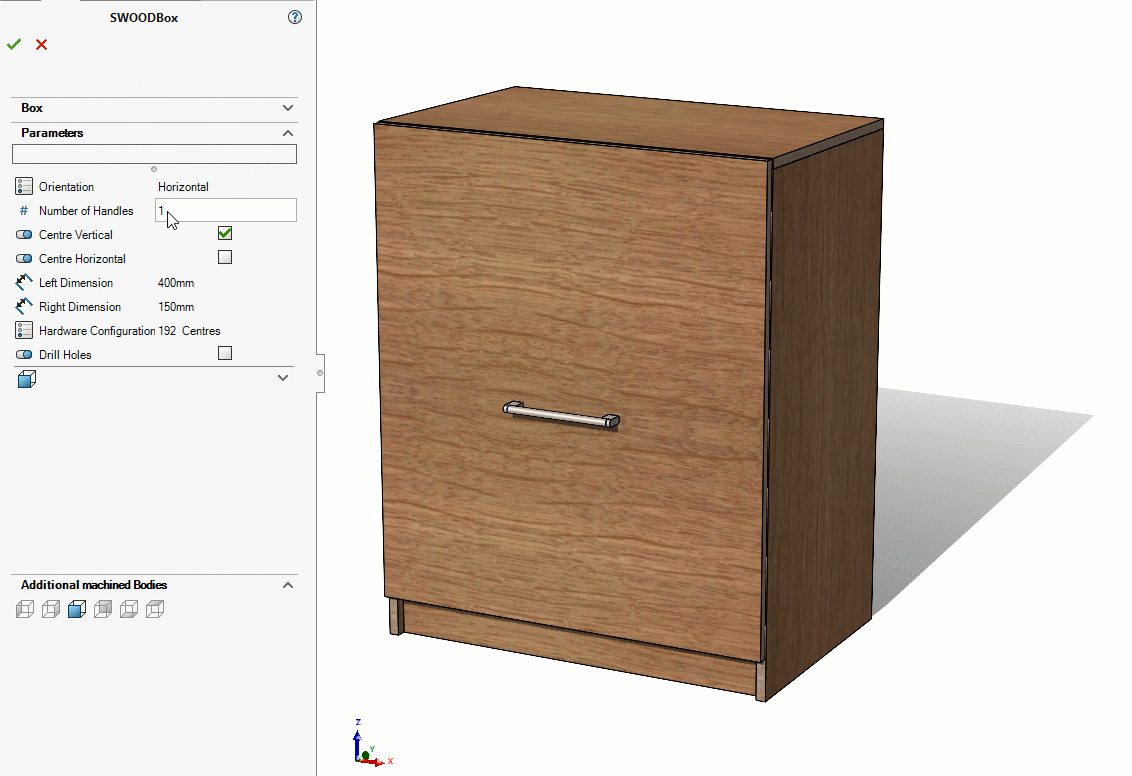This screenshot has height=776, width=1132.
Task: Open the SWOODBox help question mark
Action: click(294, 16)
